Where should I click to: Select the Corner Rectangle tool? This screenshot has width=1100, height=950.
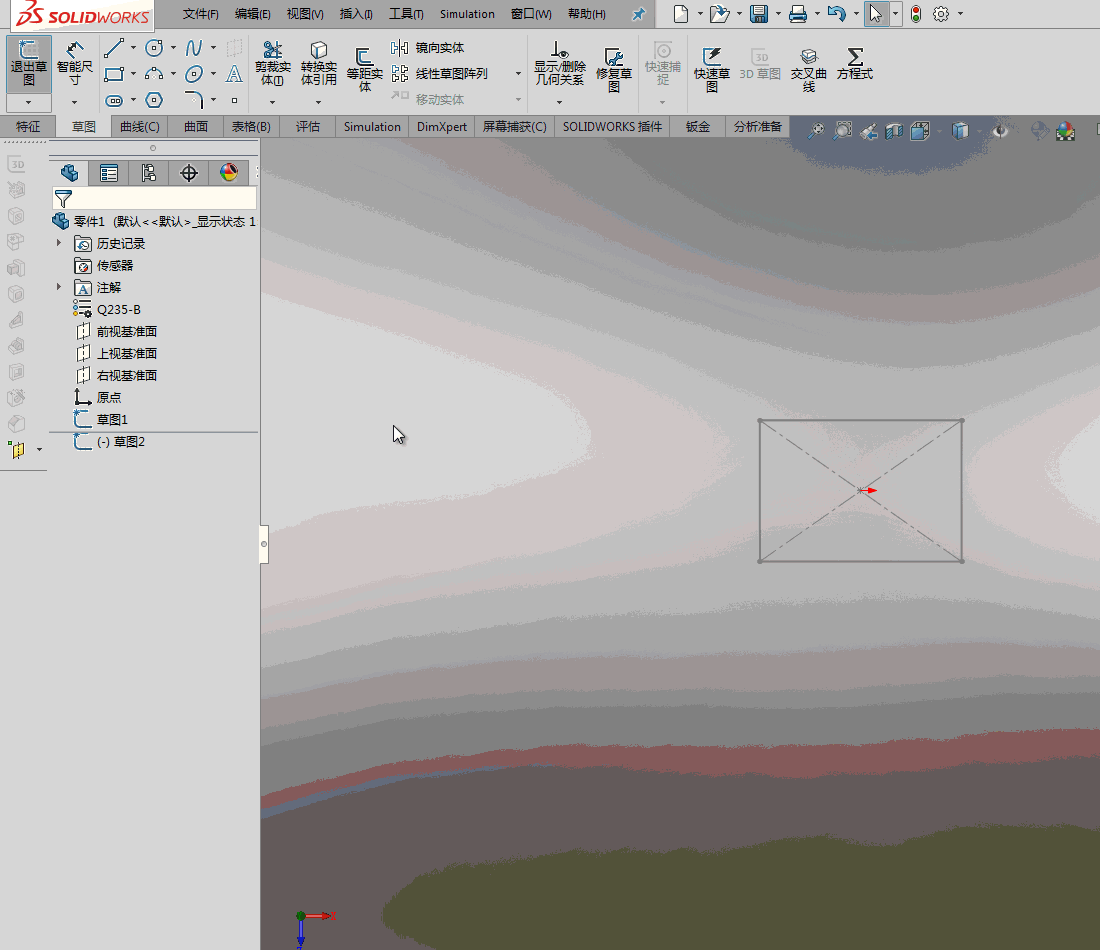[114, 74]
